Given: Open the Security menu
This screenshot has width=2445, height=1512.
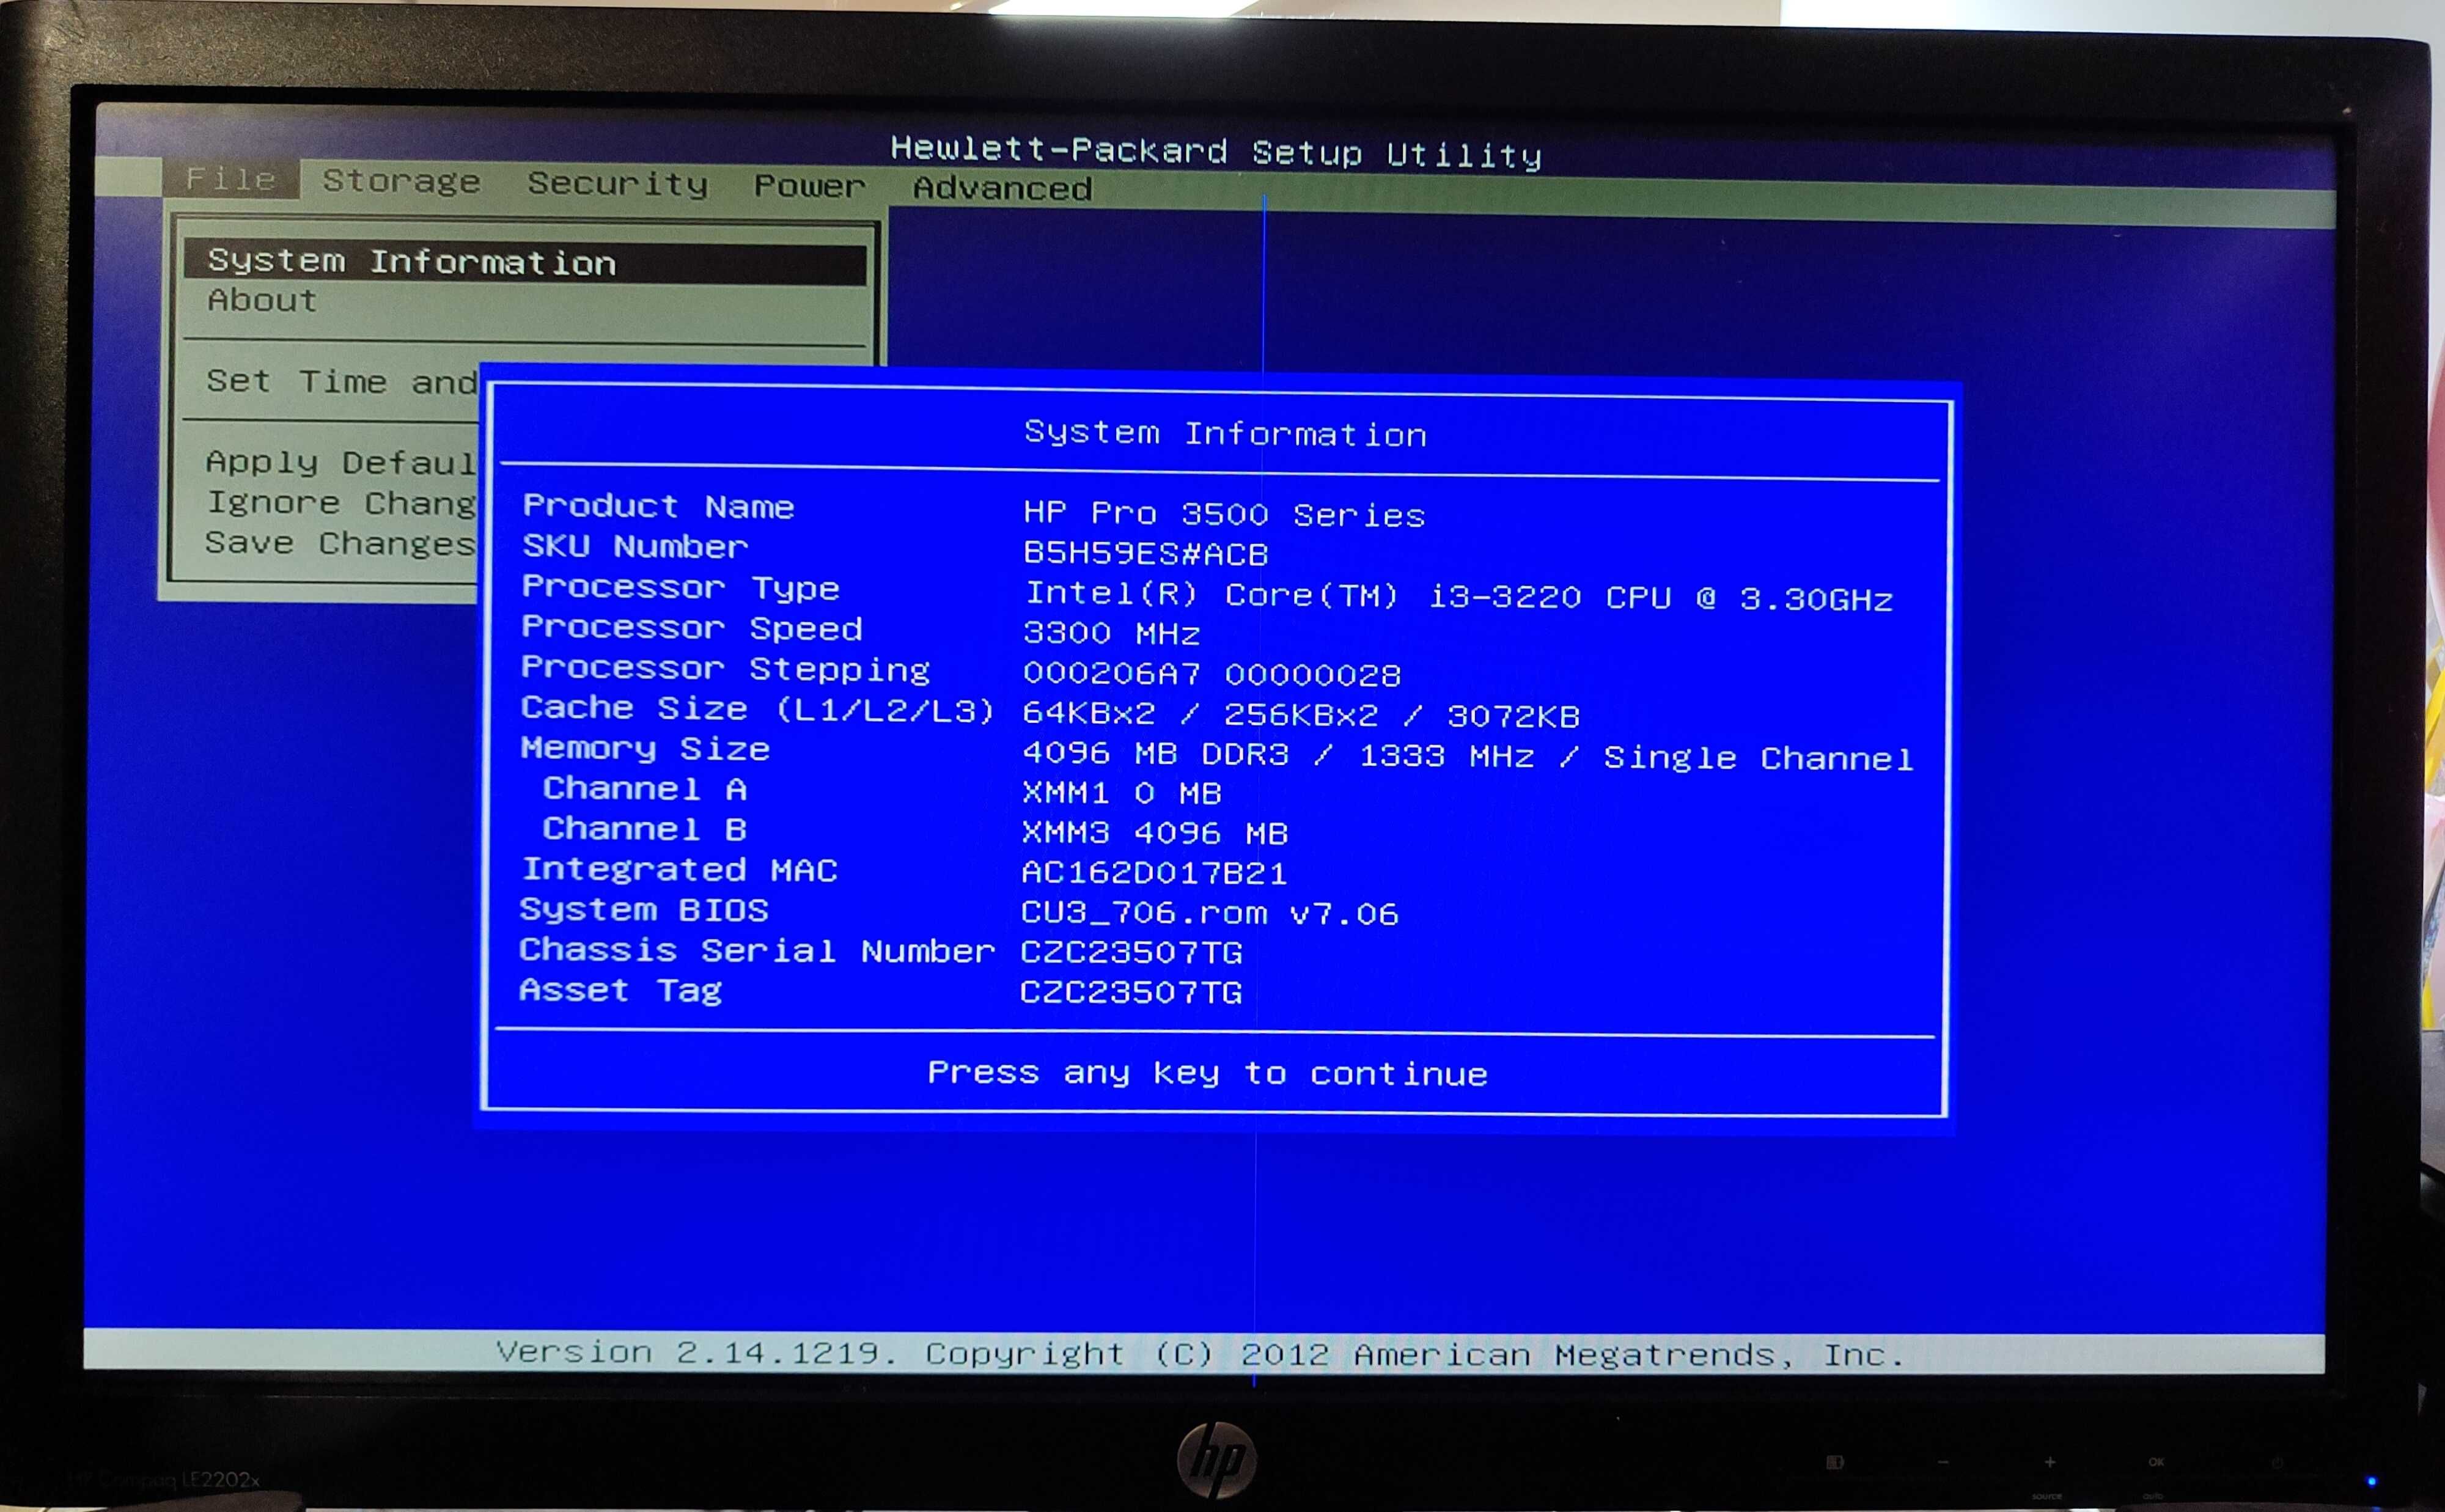Looking at the screenshot, I should pos(618,184).
